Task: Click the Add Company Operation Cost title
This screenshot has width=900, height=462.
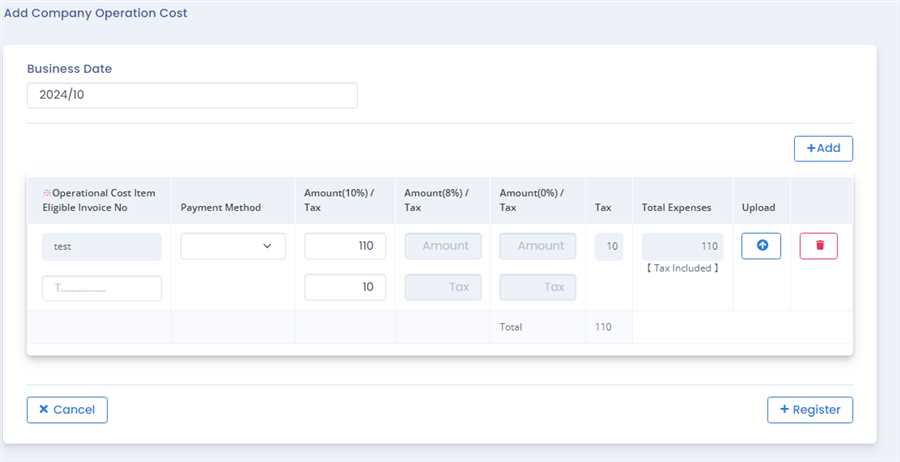Action: pyautogui.click(x=96, y=14)
